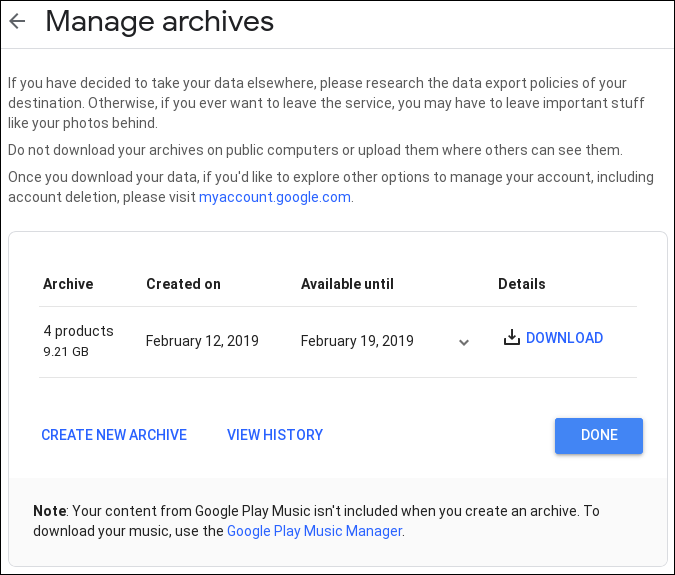Viewport: 675px width, 575px height.
Task: Click the DOWNLOAD link
Action: click(564, 338)
